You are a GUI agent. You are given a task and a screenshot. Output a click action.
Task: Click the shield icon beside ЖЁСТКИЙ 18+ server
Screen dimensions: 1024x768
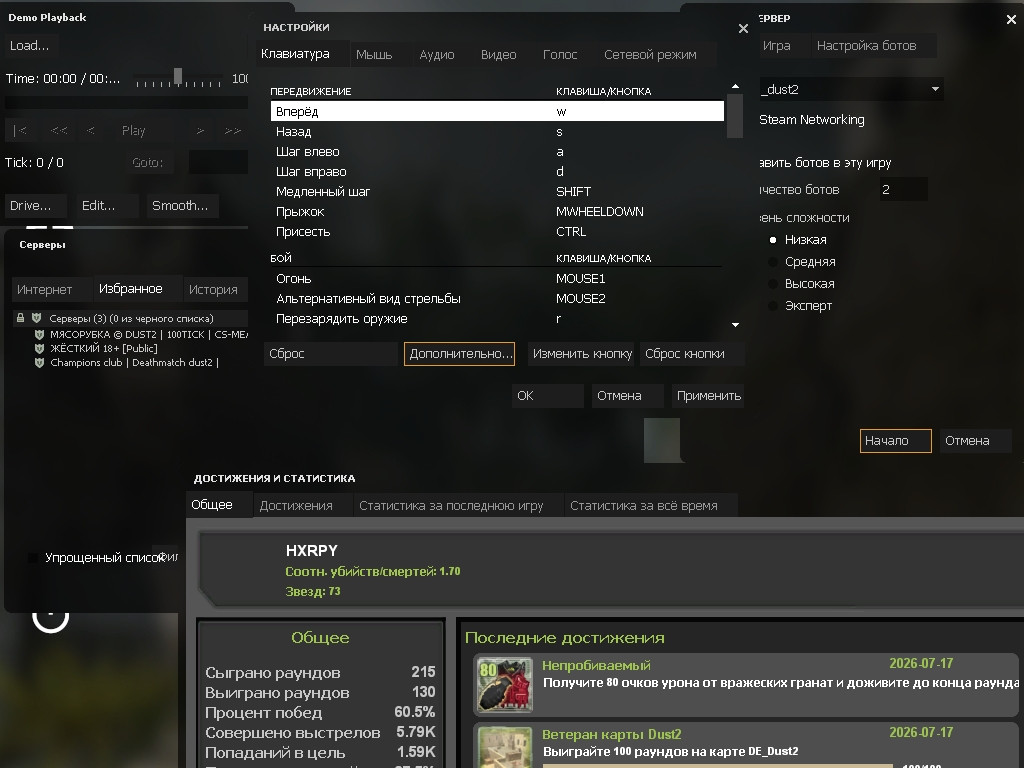click(39, 349)
